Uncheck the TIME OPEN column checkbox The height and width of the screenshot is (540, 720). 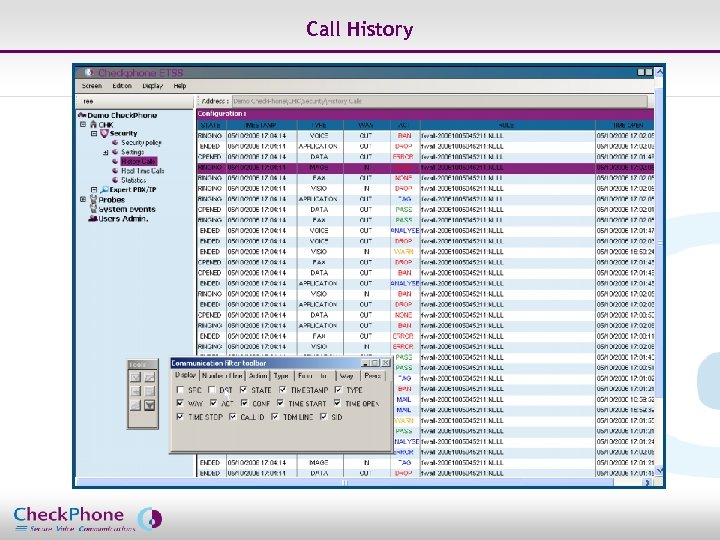(x=338, y=403)
